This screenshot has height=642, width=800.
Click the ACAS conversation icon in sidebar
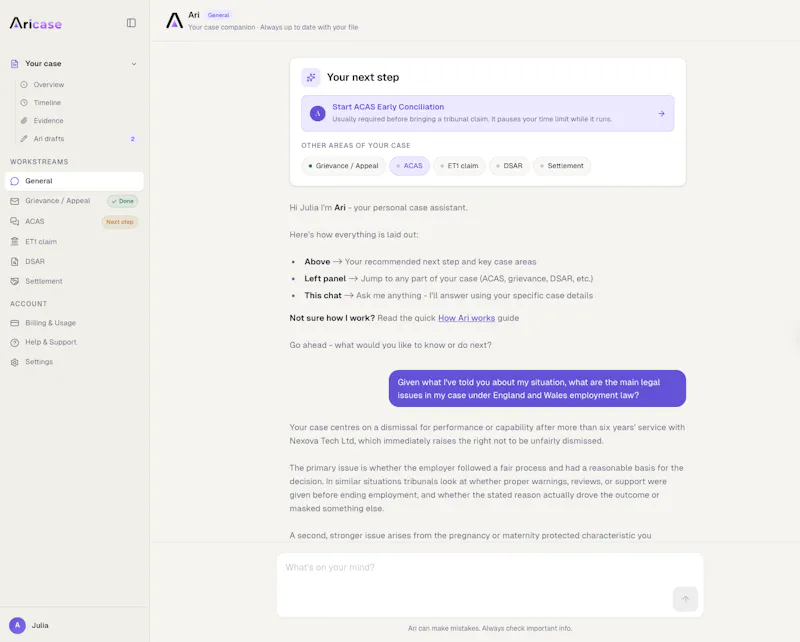tap(14, 221)
